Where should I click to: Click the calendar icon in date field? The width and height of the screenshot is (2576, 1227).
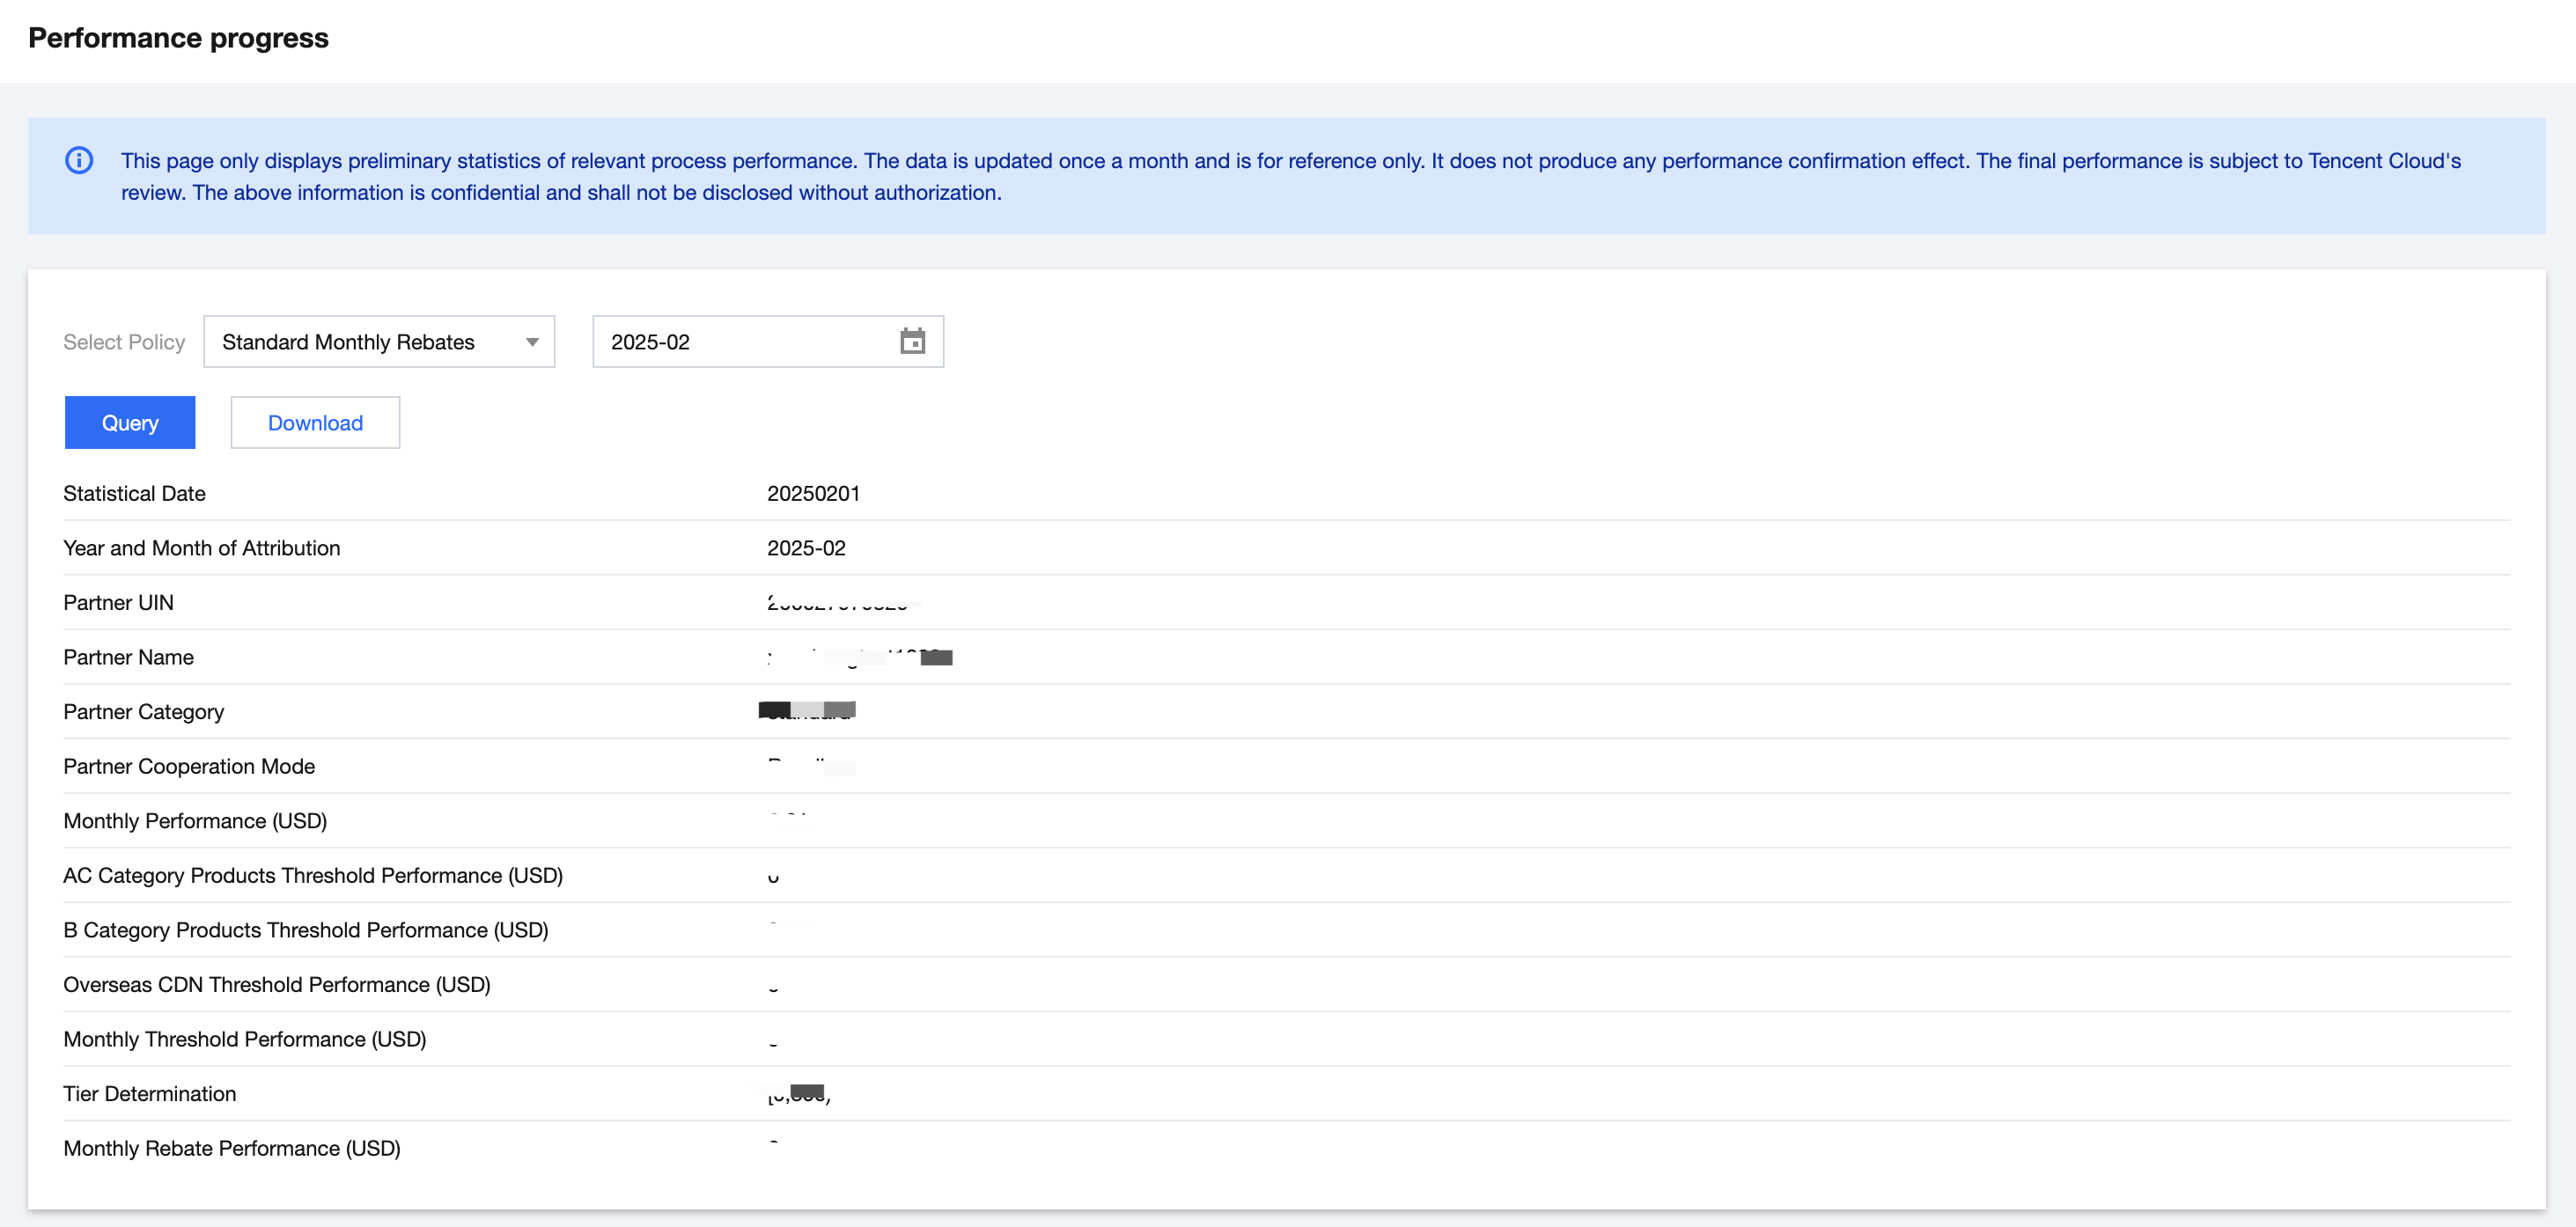(912, 342)
